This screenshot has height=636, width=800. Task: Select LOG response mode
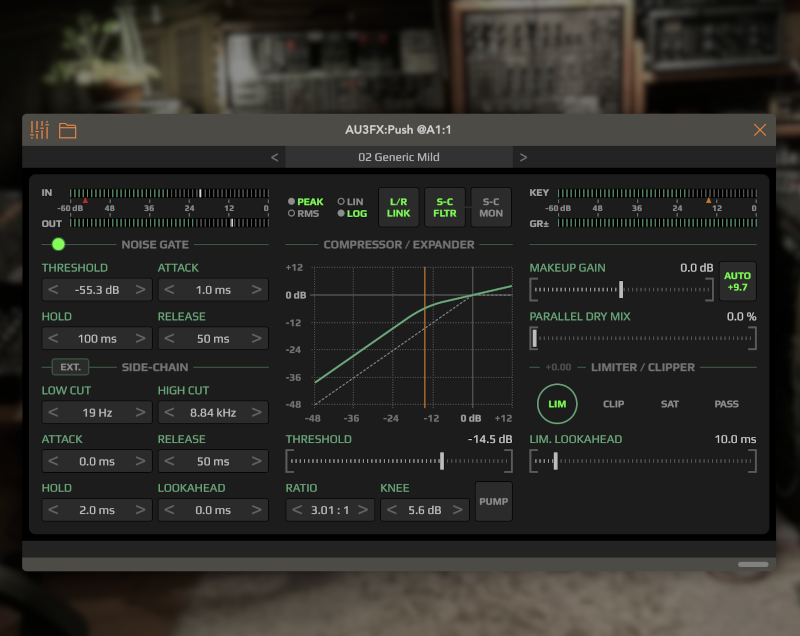[x=353, y=213]
